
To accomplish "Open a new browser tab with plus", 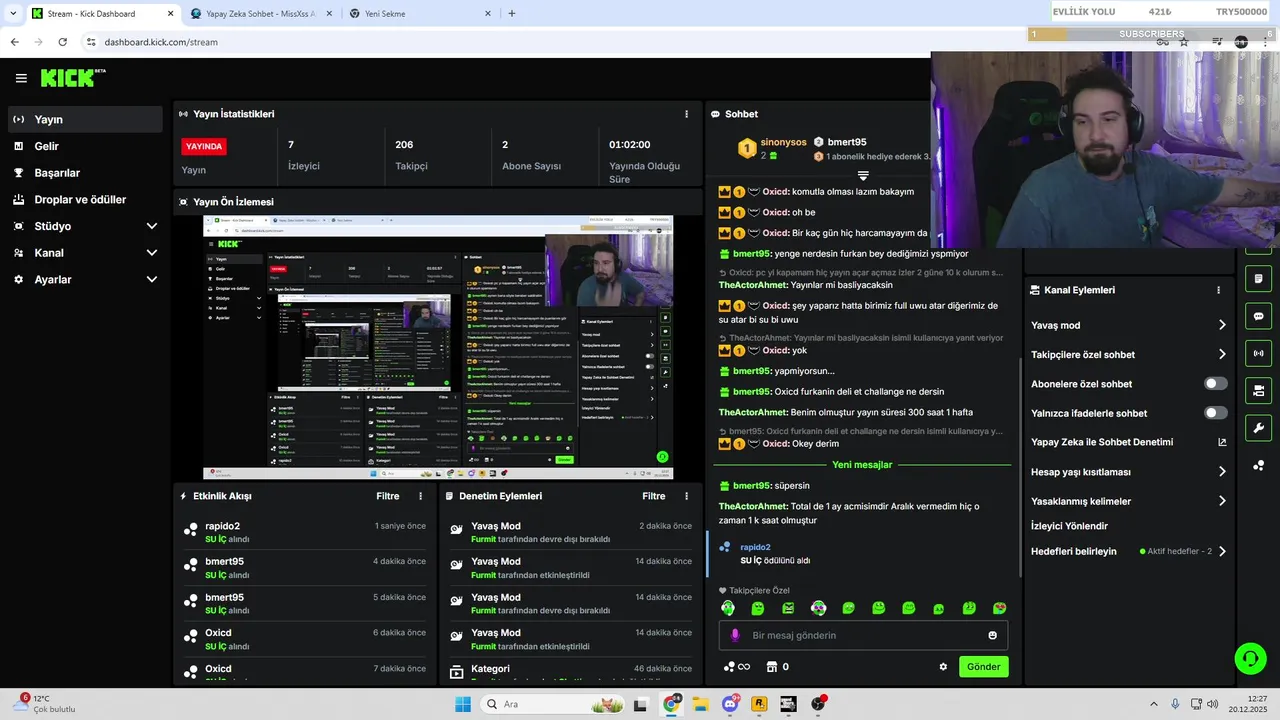I will point(512,14).
